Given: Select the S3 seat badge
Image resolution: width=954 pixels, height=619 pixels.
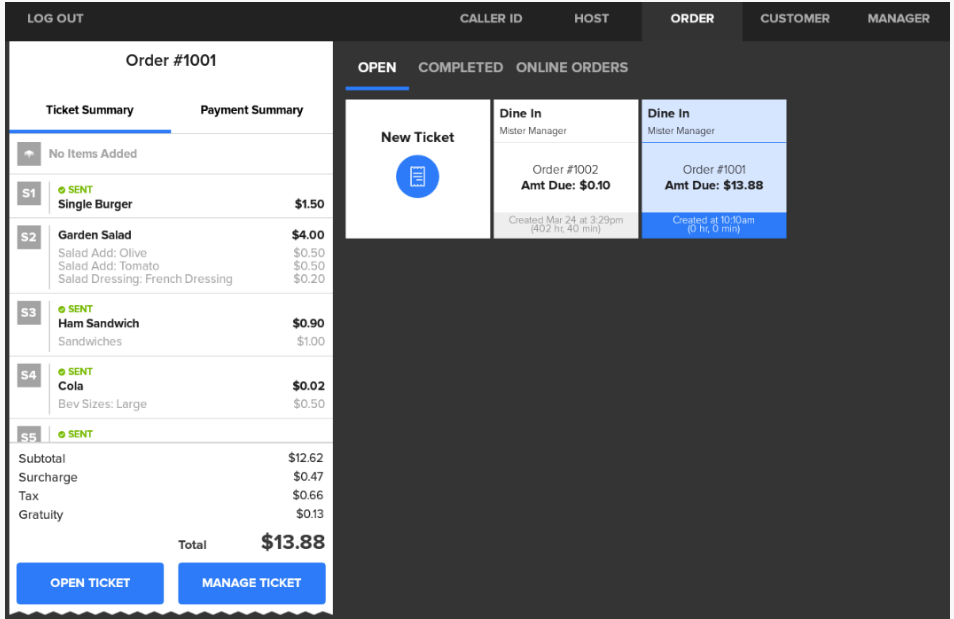Looking at the screenshot, I should (x=29, y=313).
